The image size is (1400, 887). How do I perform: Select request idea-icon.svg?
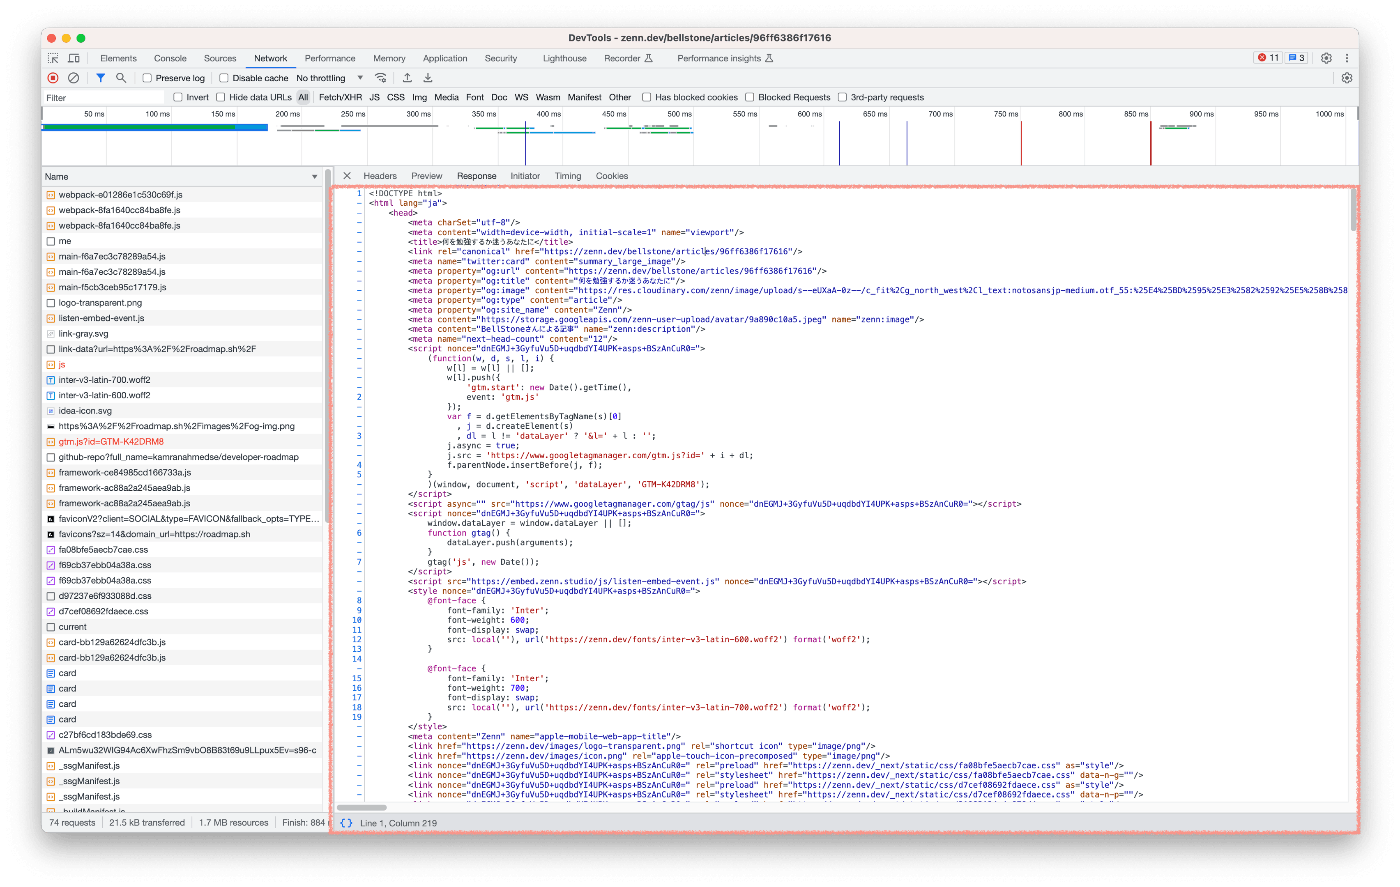pos(183,411)
